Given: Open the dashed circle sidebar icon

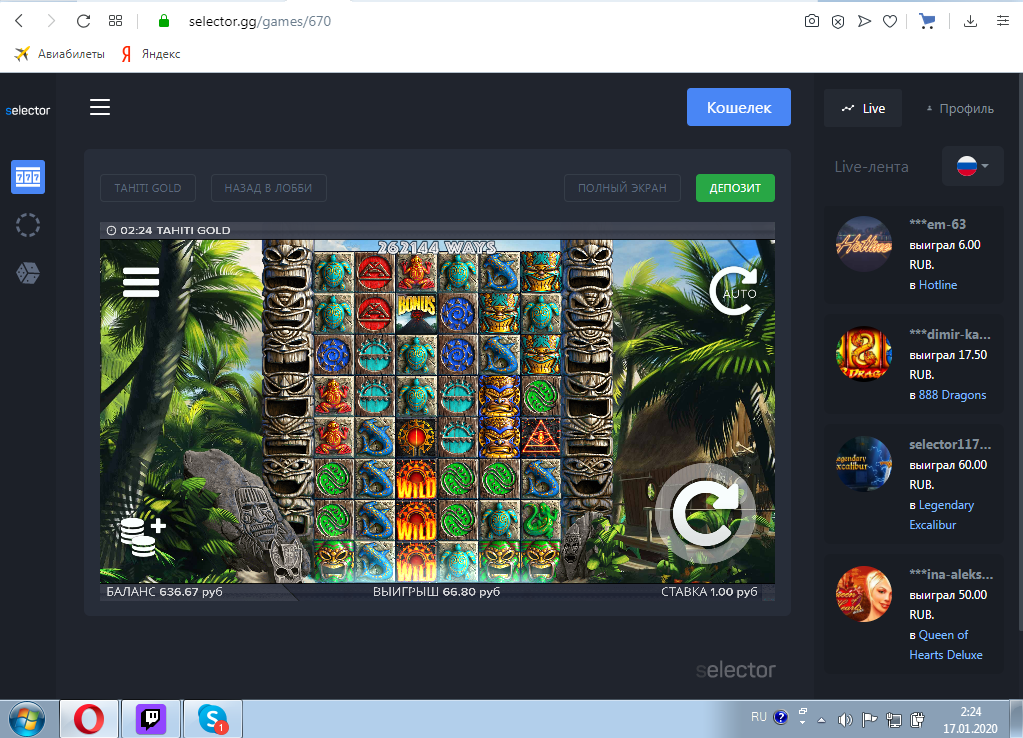Looking at the screenshot, I should click(28, 225).
